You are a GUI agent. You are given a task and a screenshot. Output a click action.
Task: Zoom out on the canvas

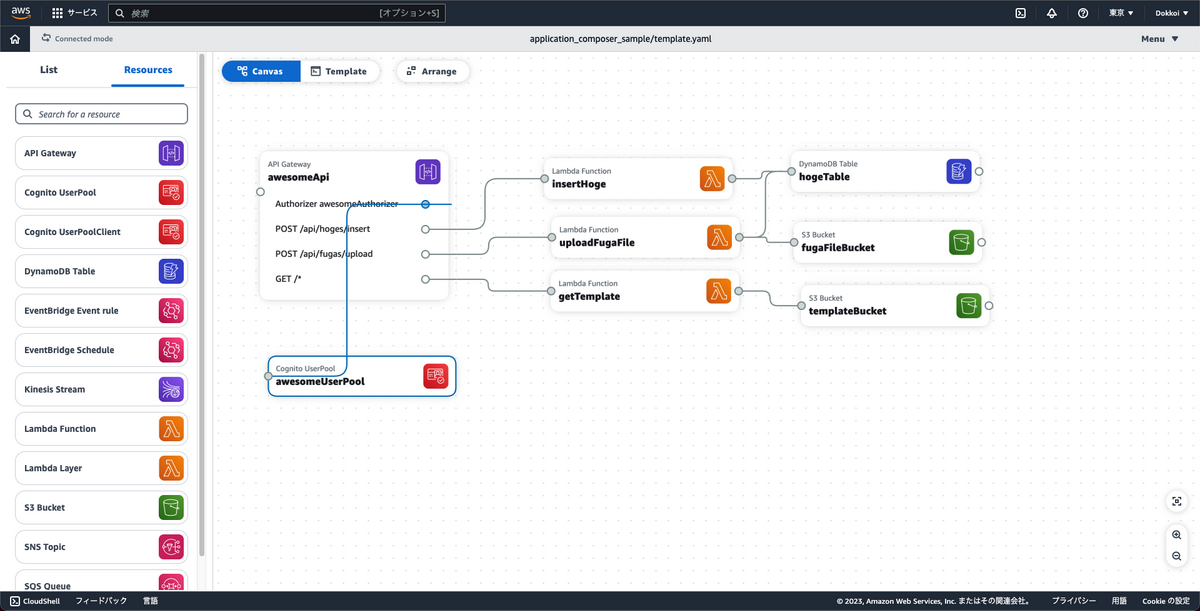(x=1176, y=556)
